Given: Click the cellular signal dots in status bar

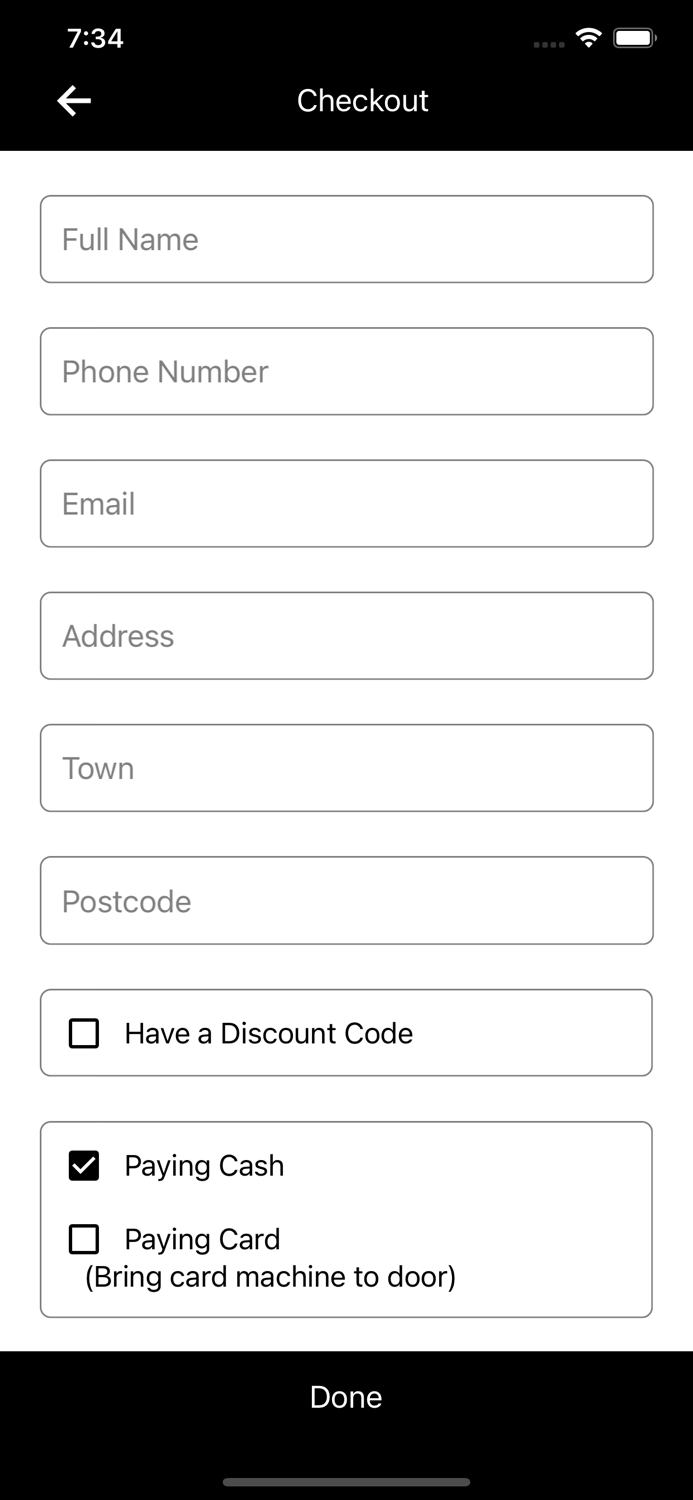Looking at the screenshot, I should coord(549,42).
